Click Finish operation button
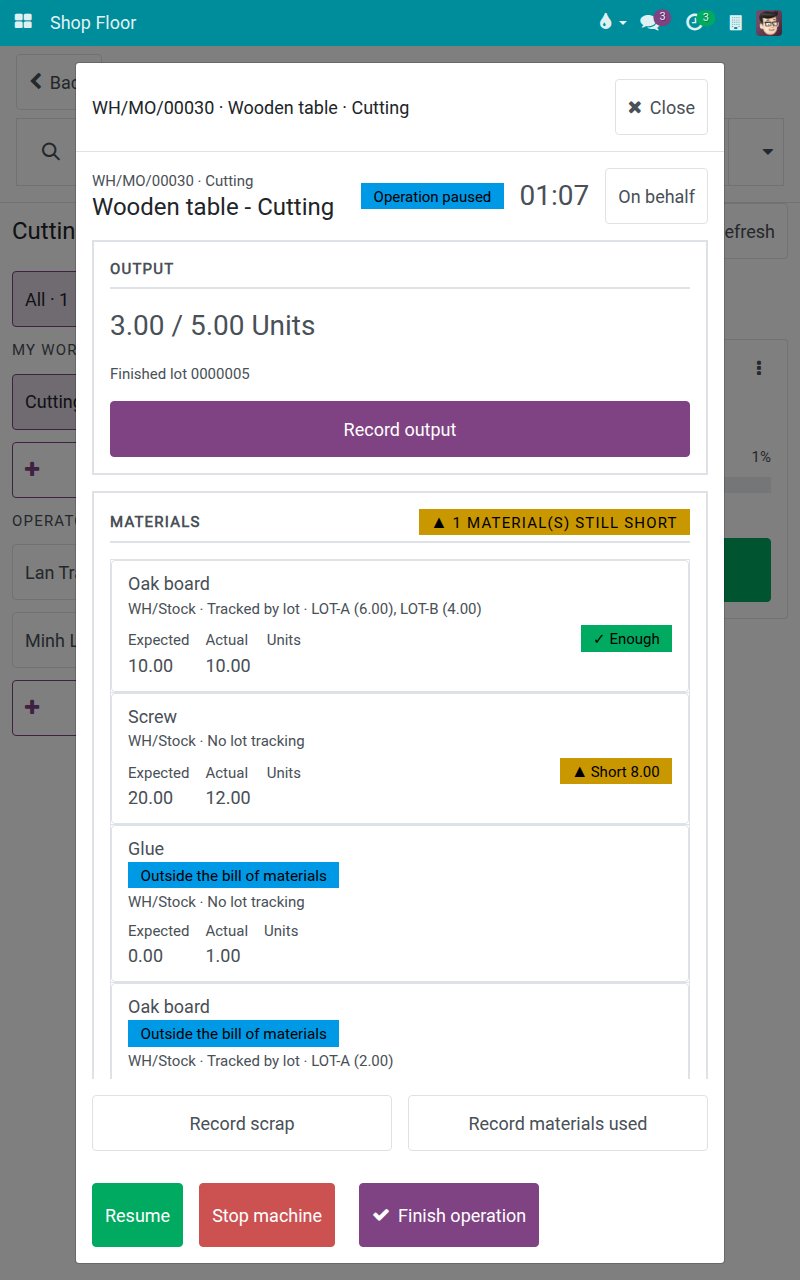The image size is (800, 1280). coord(449,1215)
